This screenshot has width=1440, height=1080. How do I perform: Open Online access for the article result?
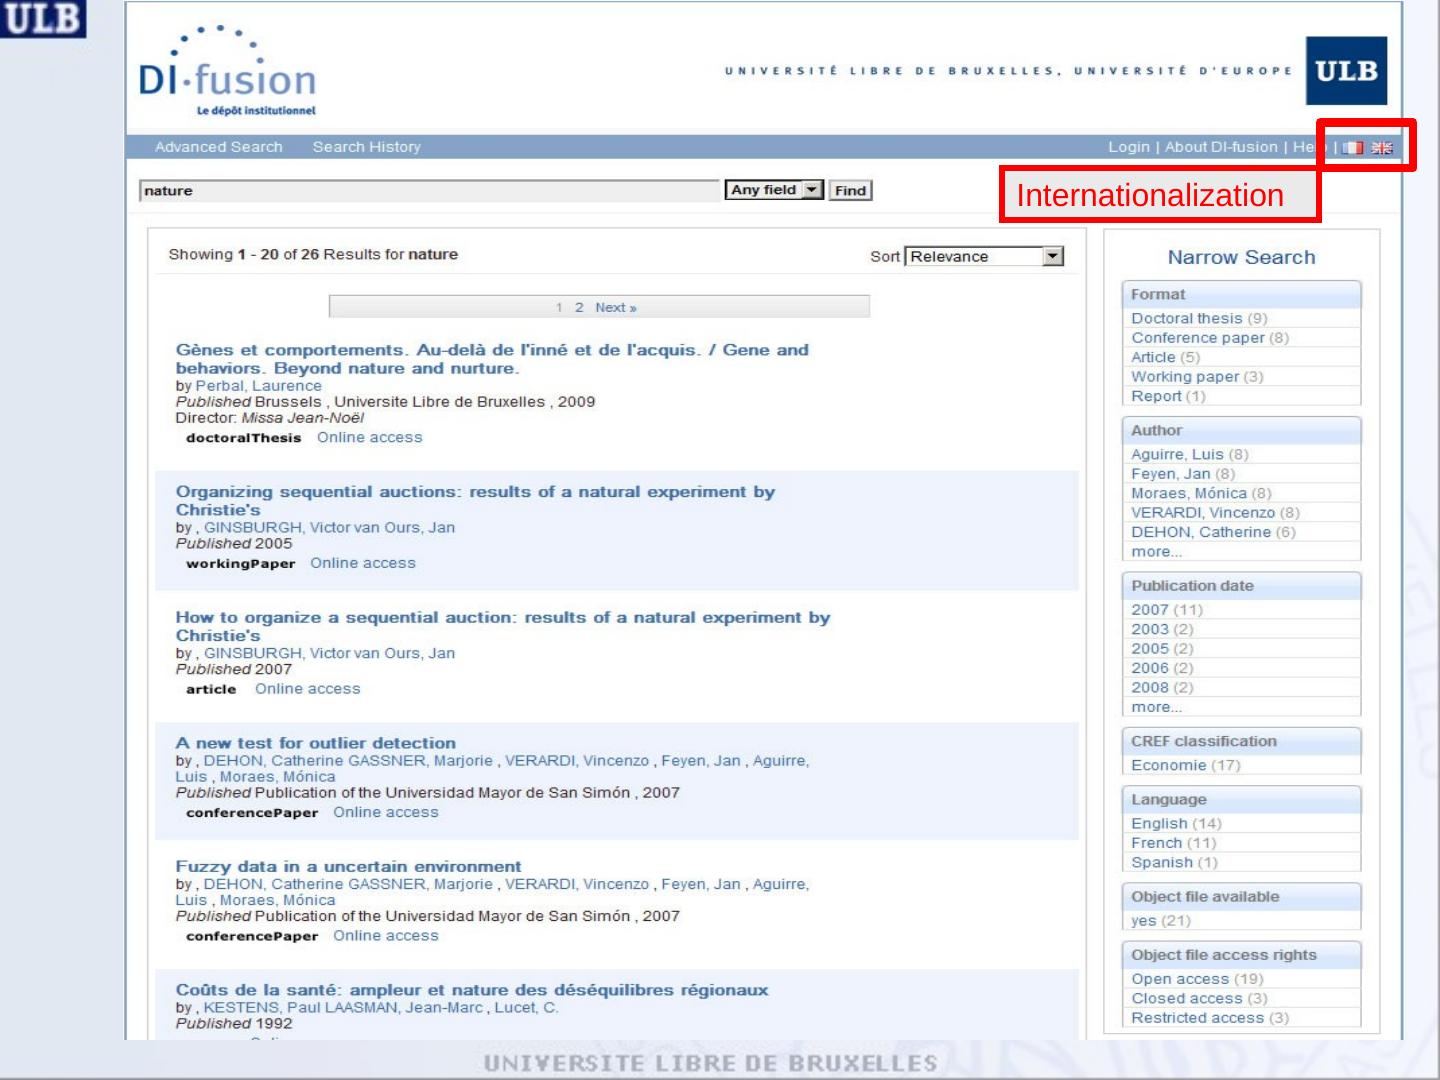click(x=308, y=689)
